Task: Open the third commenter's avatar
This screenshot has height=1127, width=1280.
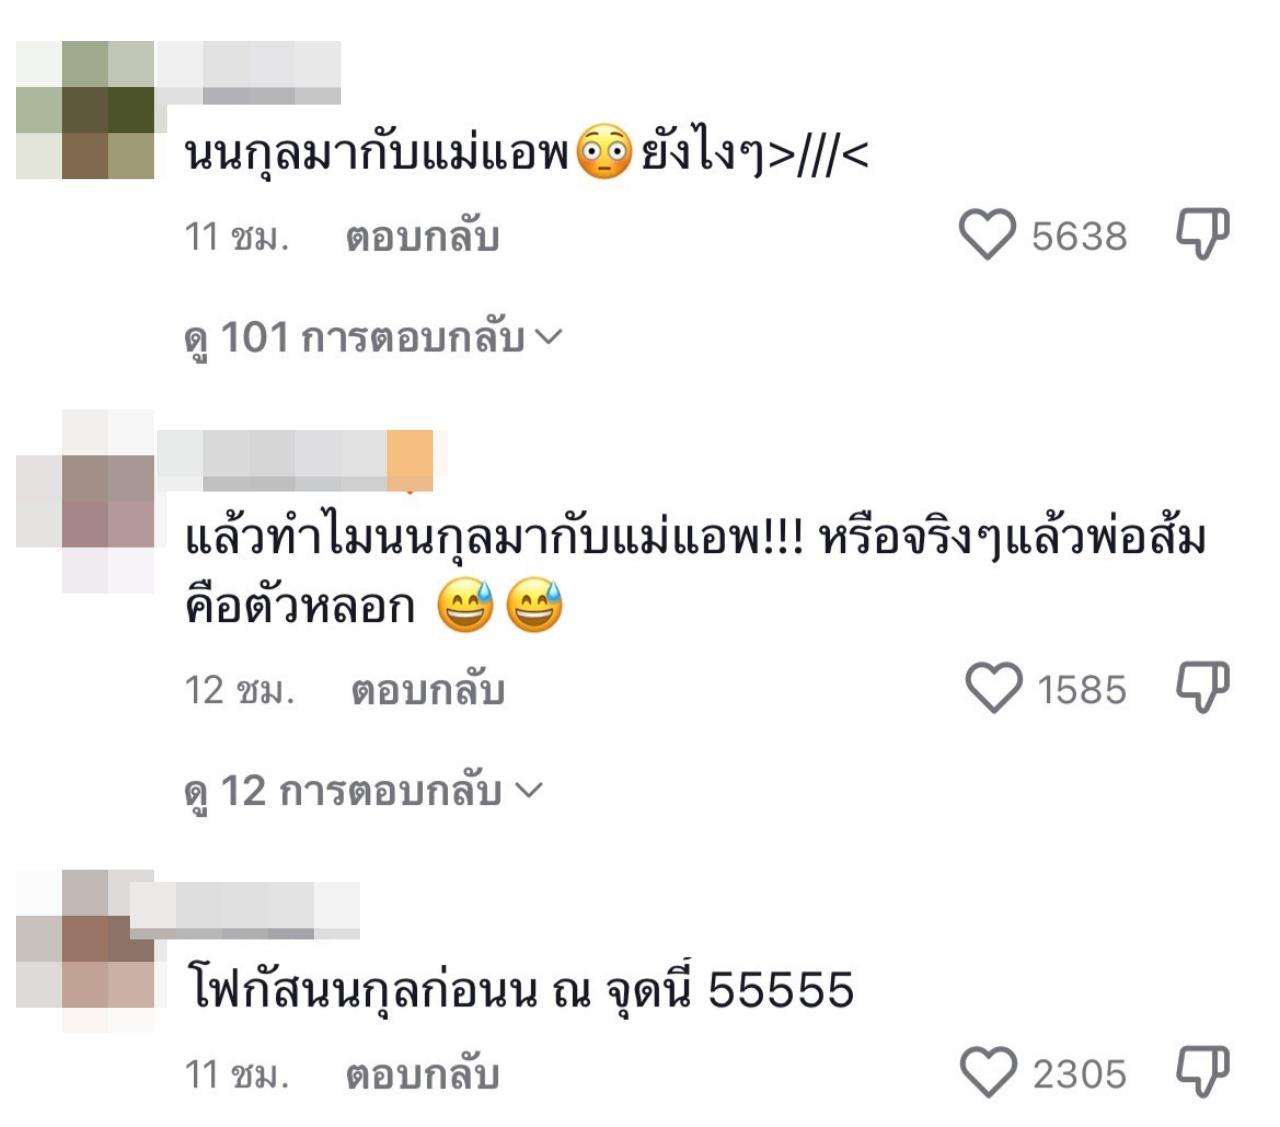Action: click(x=86, y=950)
